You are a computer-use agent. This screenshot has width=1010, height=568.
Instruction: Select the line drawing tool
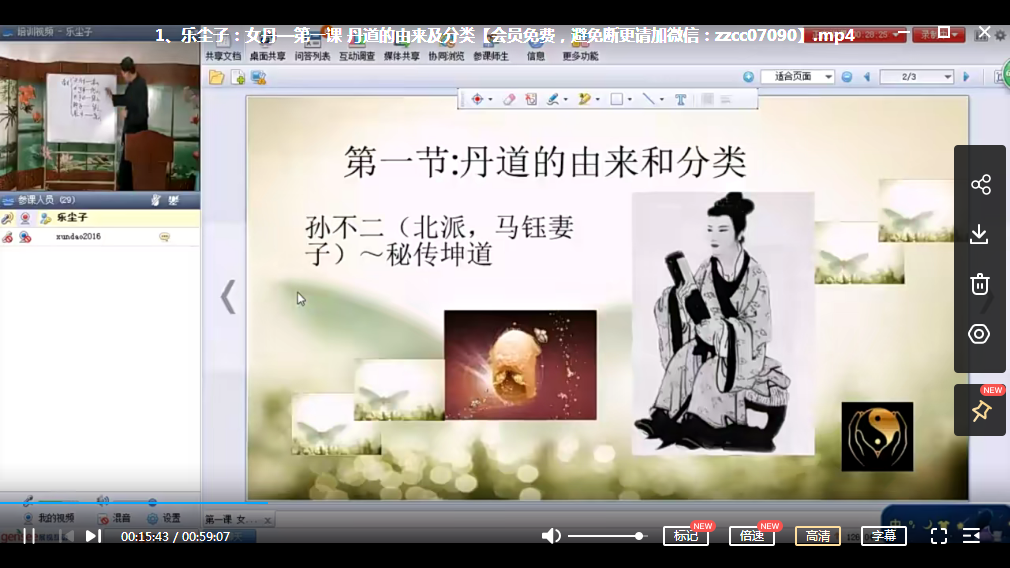tap(649, 99)
